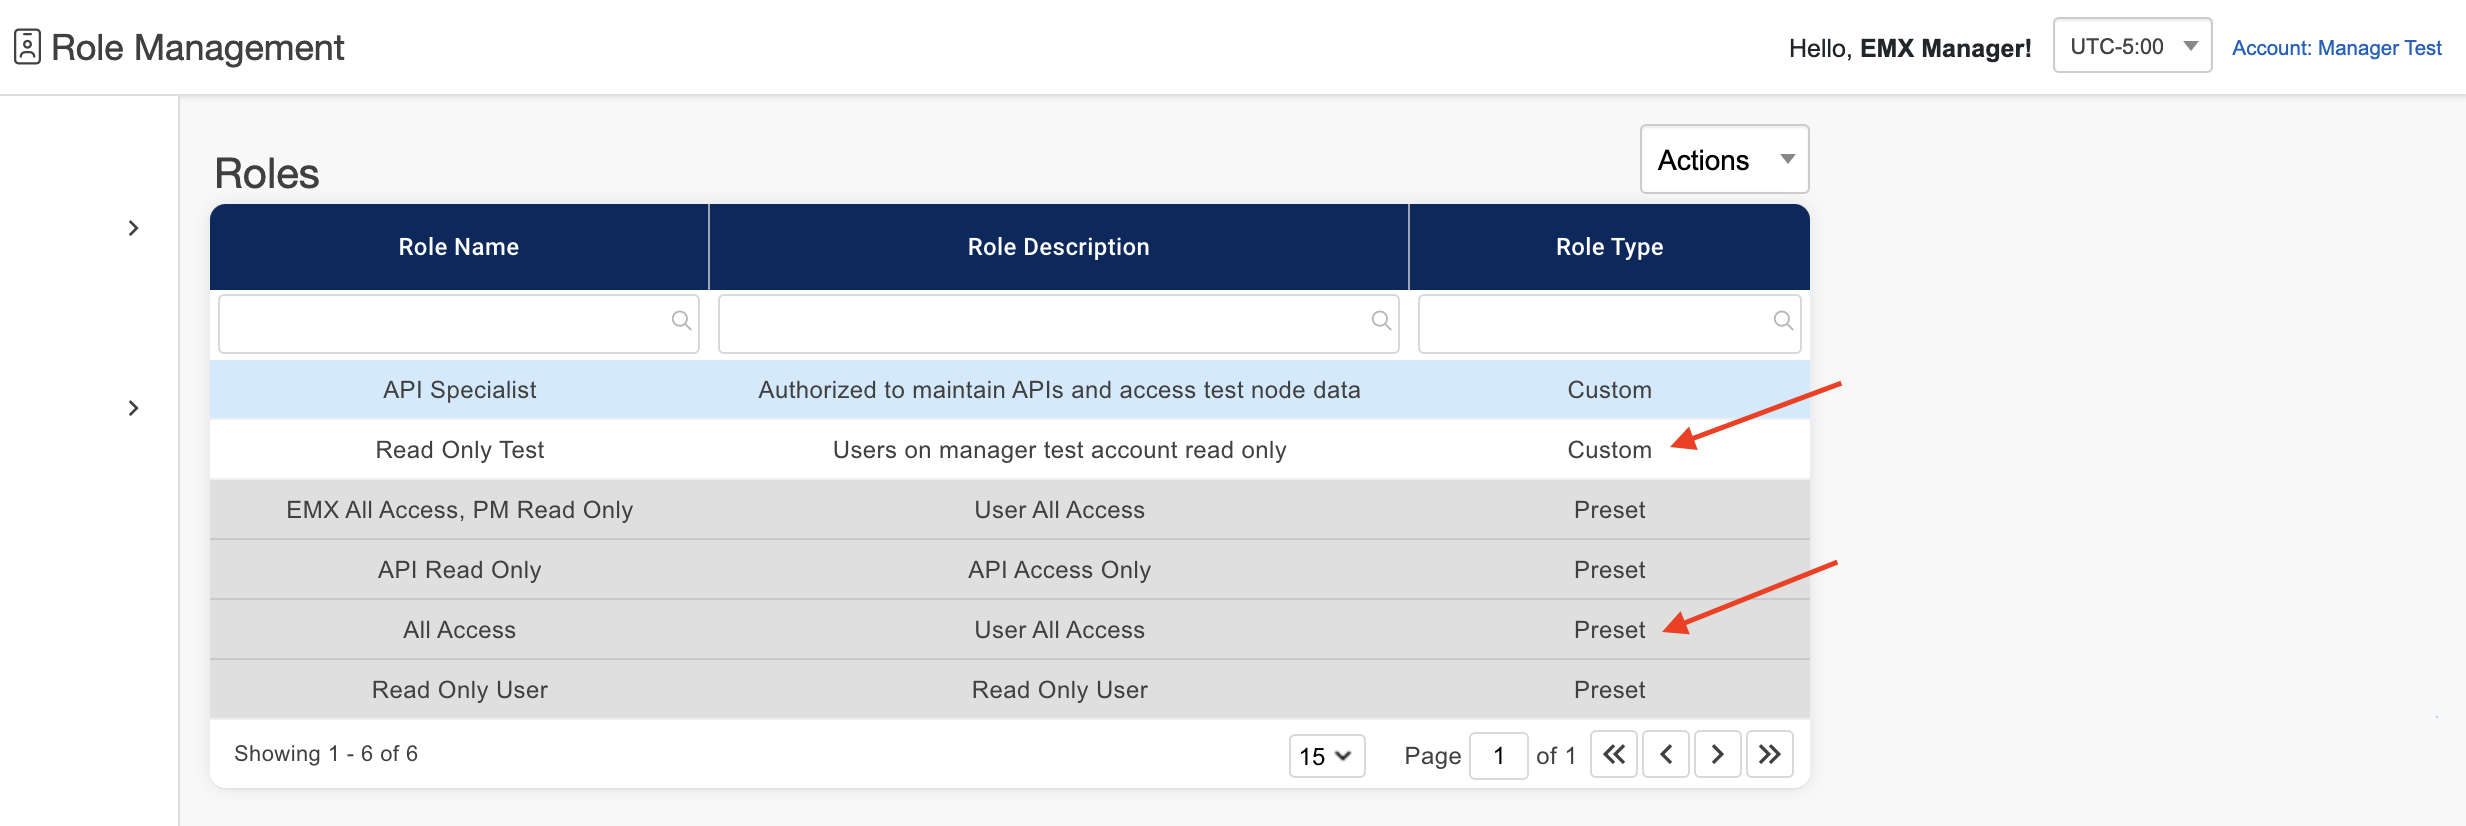2466x826 pixels.
Task: Click the Role Description filter input field
Action: [1040, 323]
